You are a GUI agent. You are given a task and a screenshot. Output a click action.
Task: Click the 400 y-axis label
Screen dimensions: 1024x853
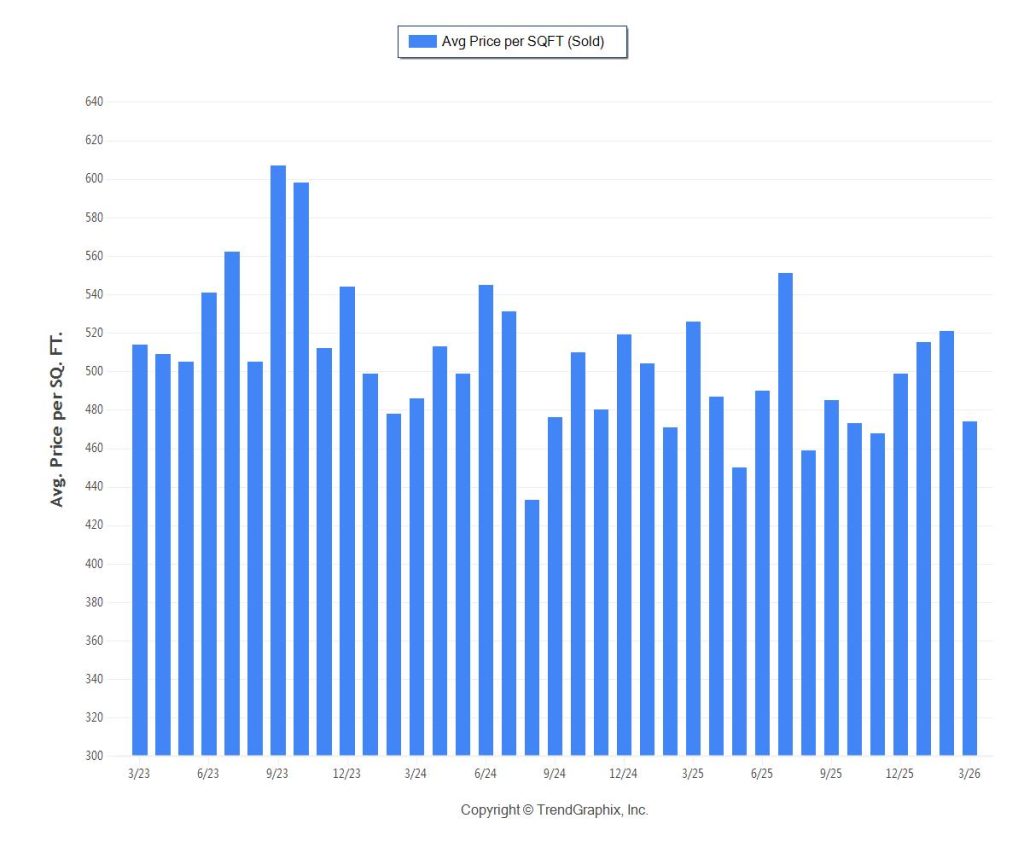point(94,564)
